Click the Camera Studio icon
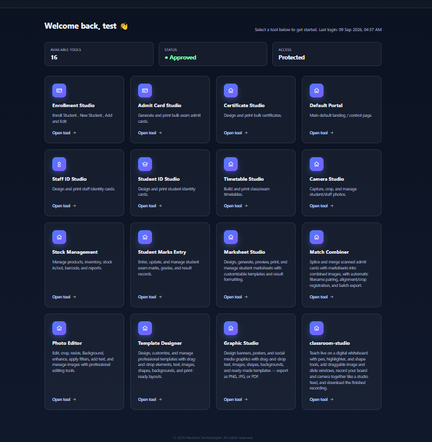Image resolution: width=432 pixels, height=442 pixels. point(317,164)
